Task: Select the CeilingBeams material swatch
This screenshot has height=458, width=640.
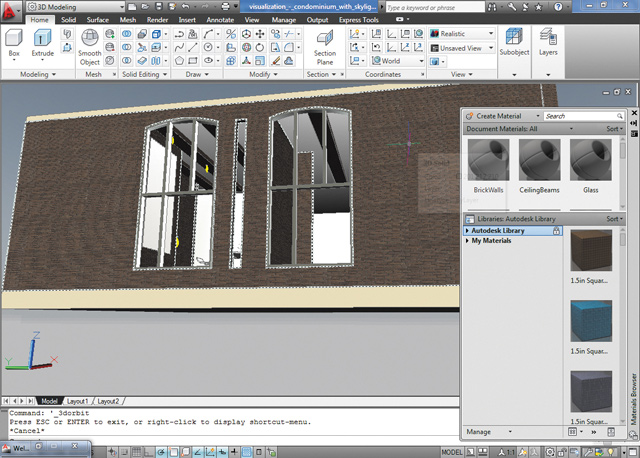Action: [x=539, y=160]
